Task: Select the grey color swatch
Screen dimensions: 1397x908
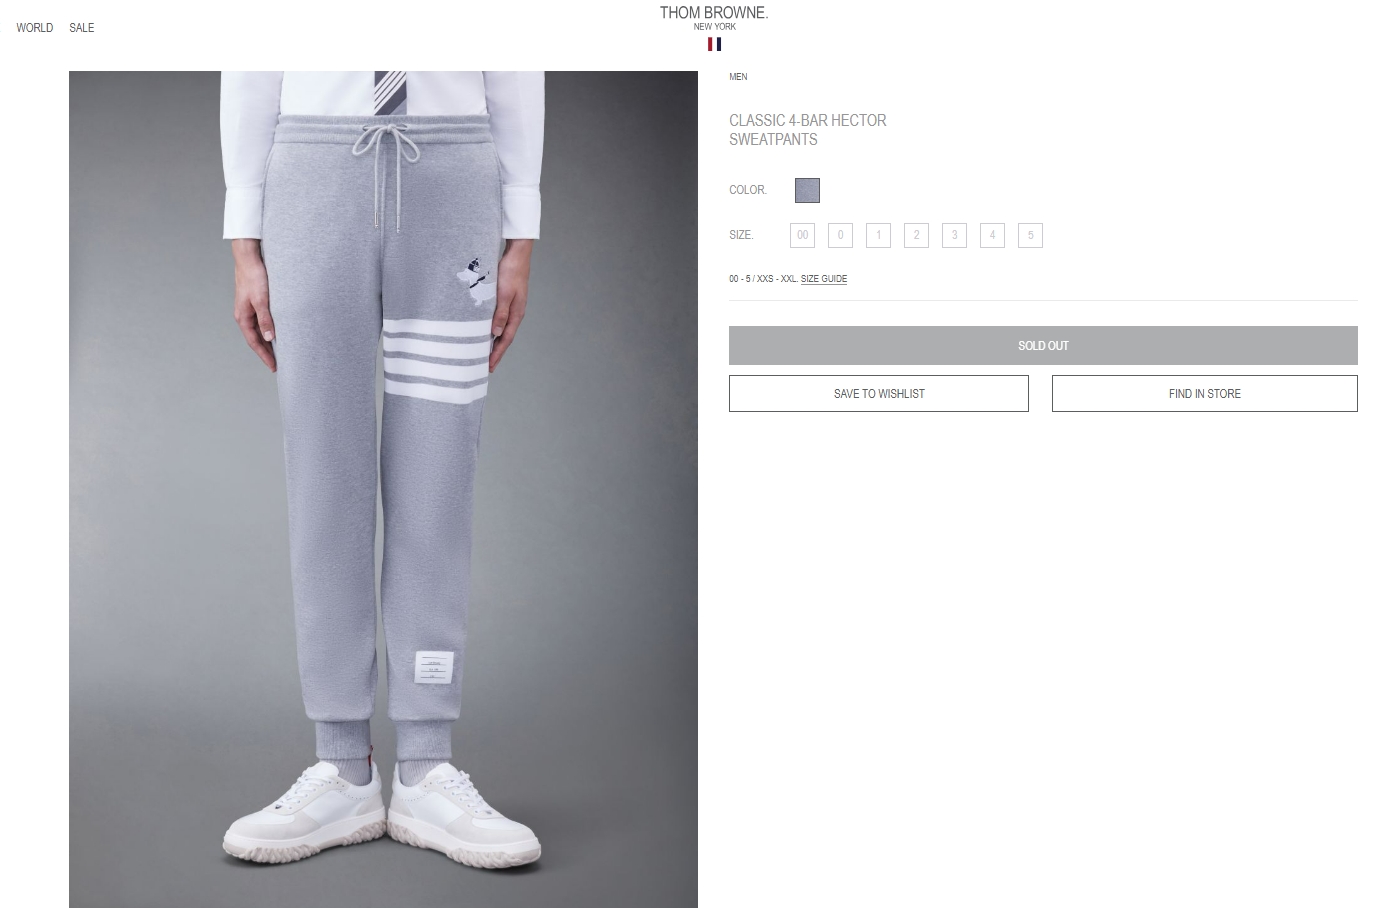Action: point(807,190)
